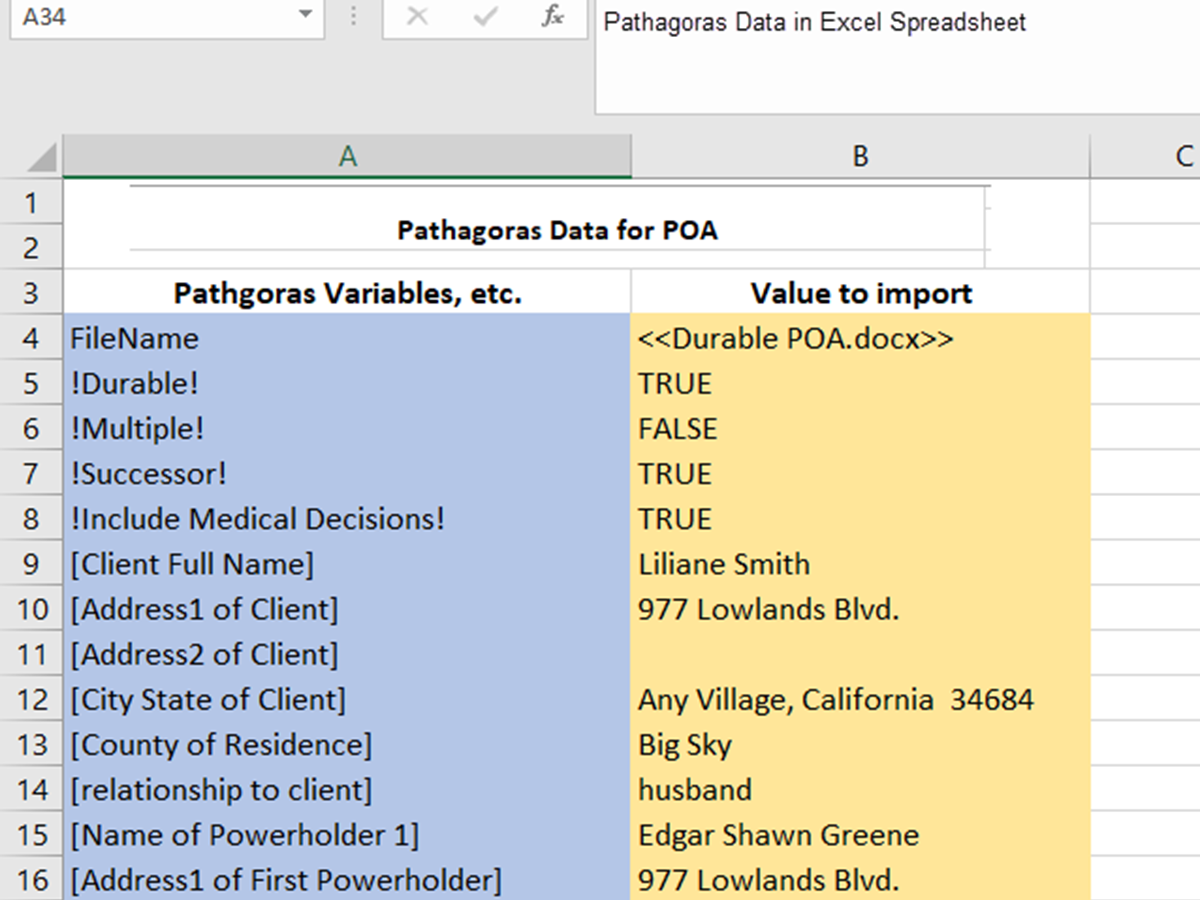Select row 6 header

coord(31,428)
